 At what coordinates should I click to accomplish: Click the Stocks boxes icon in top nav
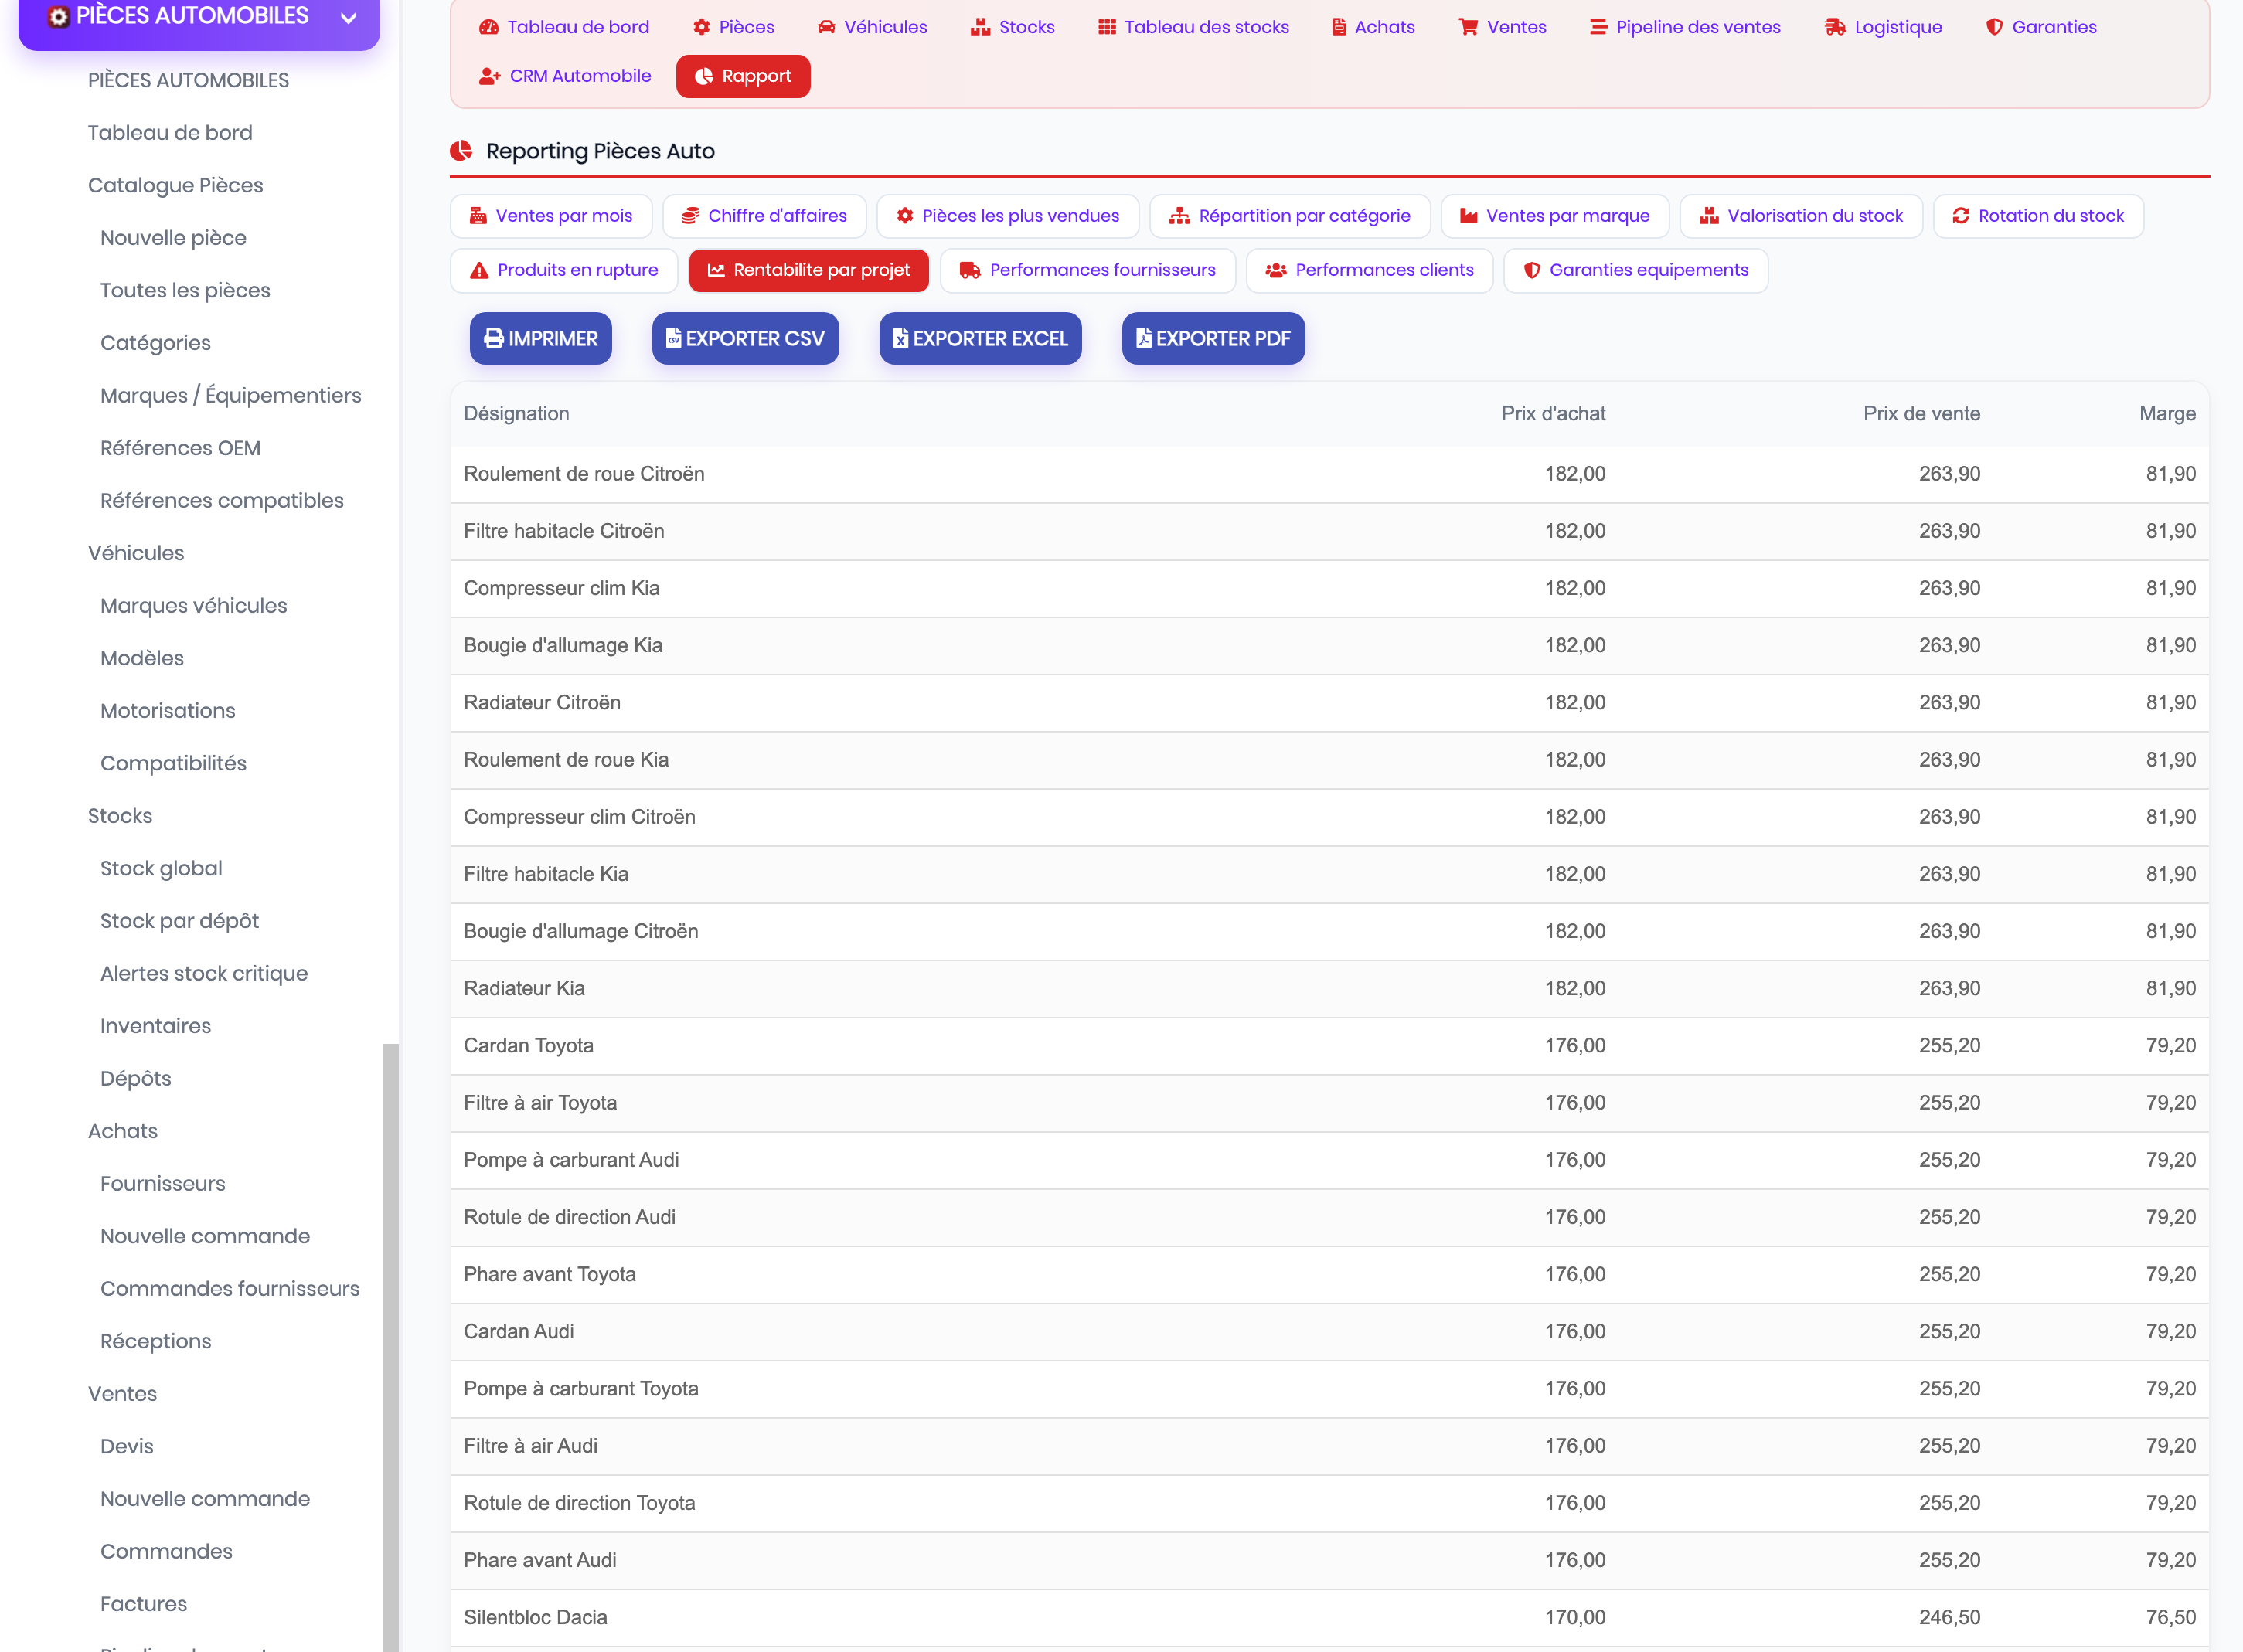point(980,27)
